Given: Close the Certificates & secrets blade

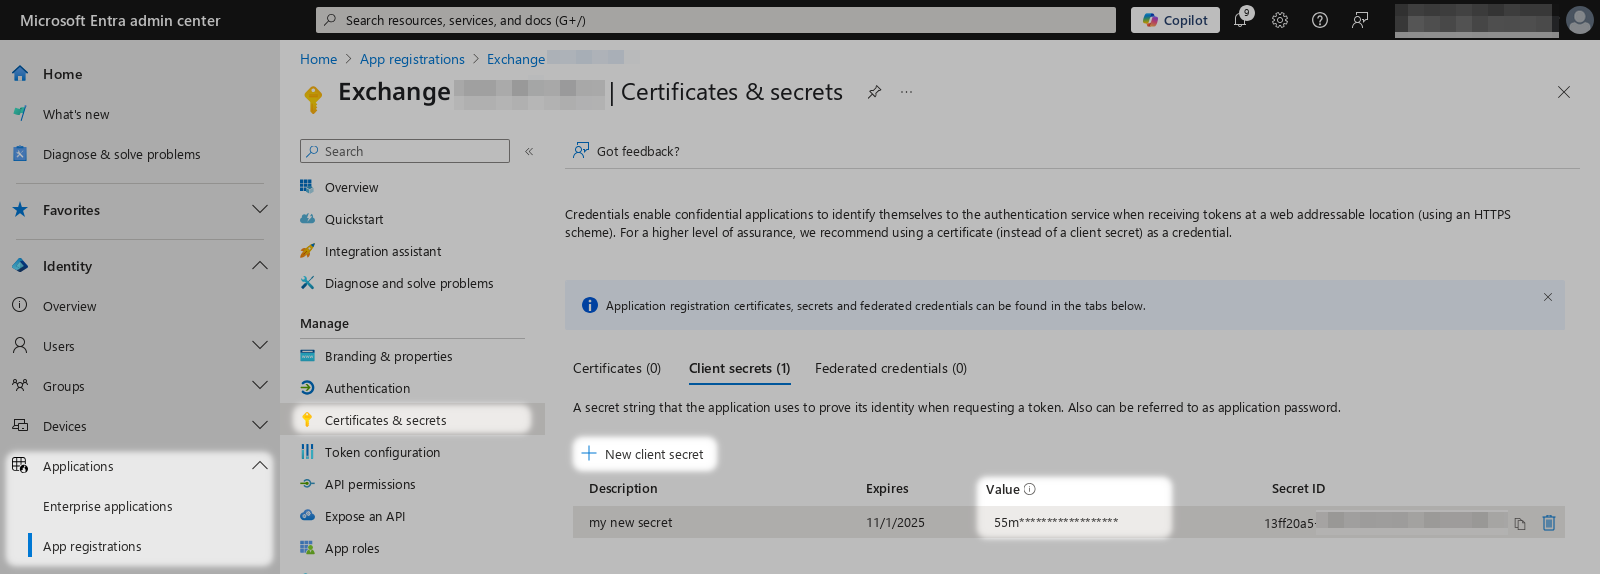Looking at the screenshot, I should (1564, 92).
